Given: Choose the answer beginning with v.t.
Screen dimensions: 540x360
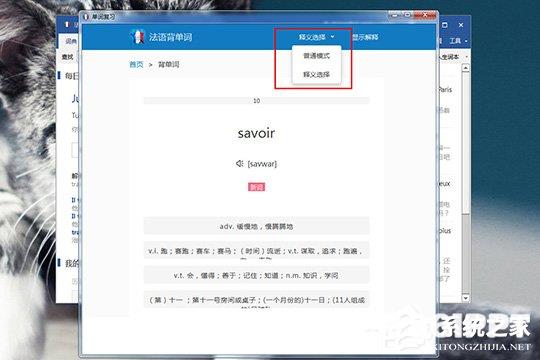Looking at the screenshot, I should tap(256, 275).
